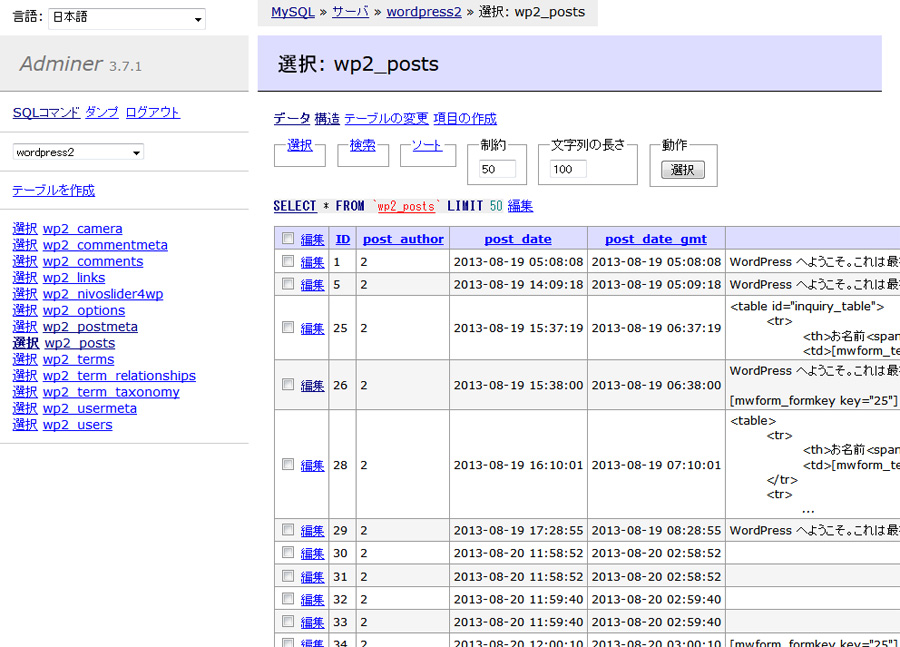Check the checkbox for row ID 1
Image resolution: width=900 pixels, height=647 pixels.
(288, 262)
